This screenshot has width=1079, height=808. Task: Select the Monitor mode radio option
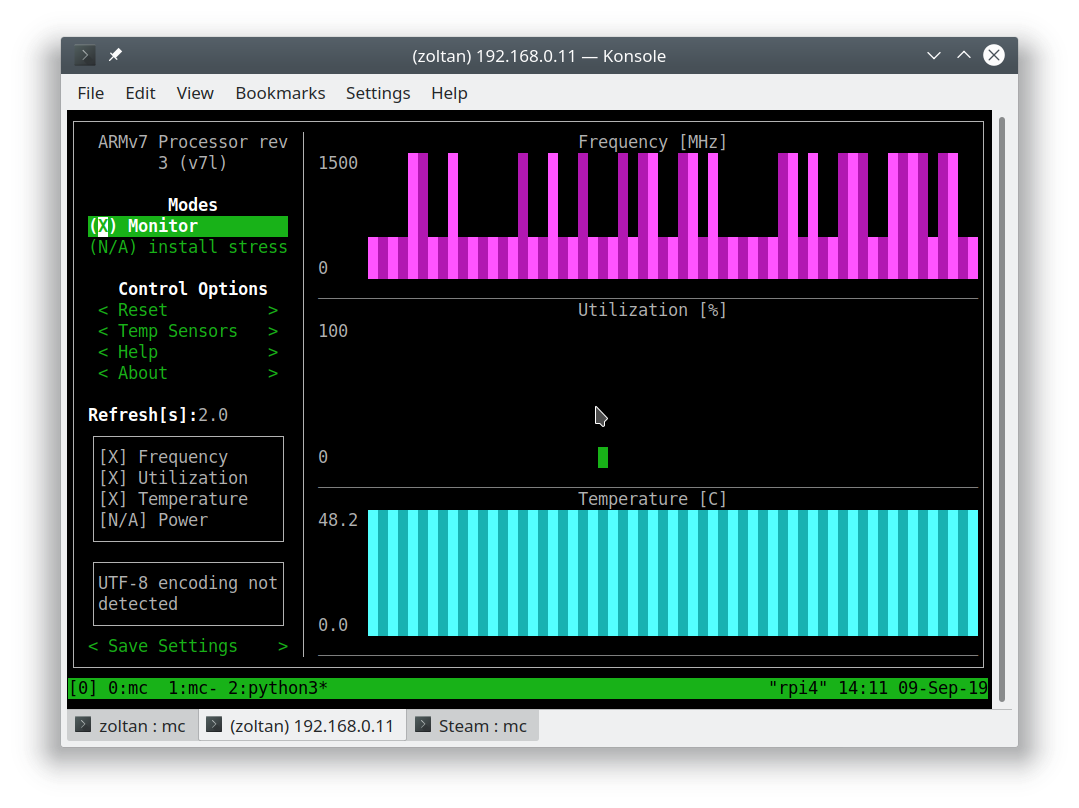pyautogui.click(x=143, y=226)
